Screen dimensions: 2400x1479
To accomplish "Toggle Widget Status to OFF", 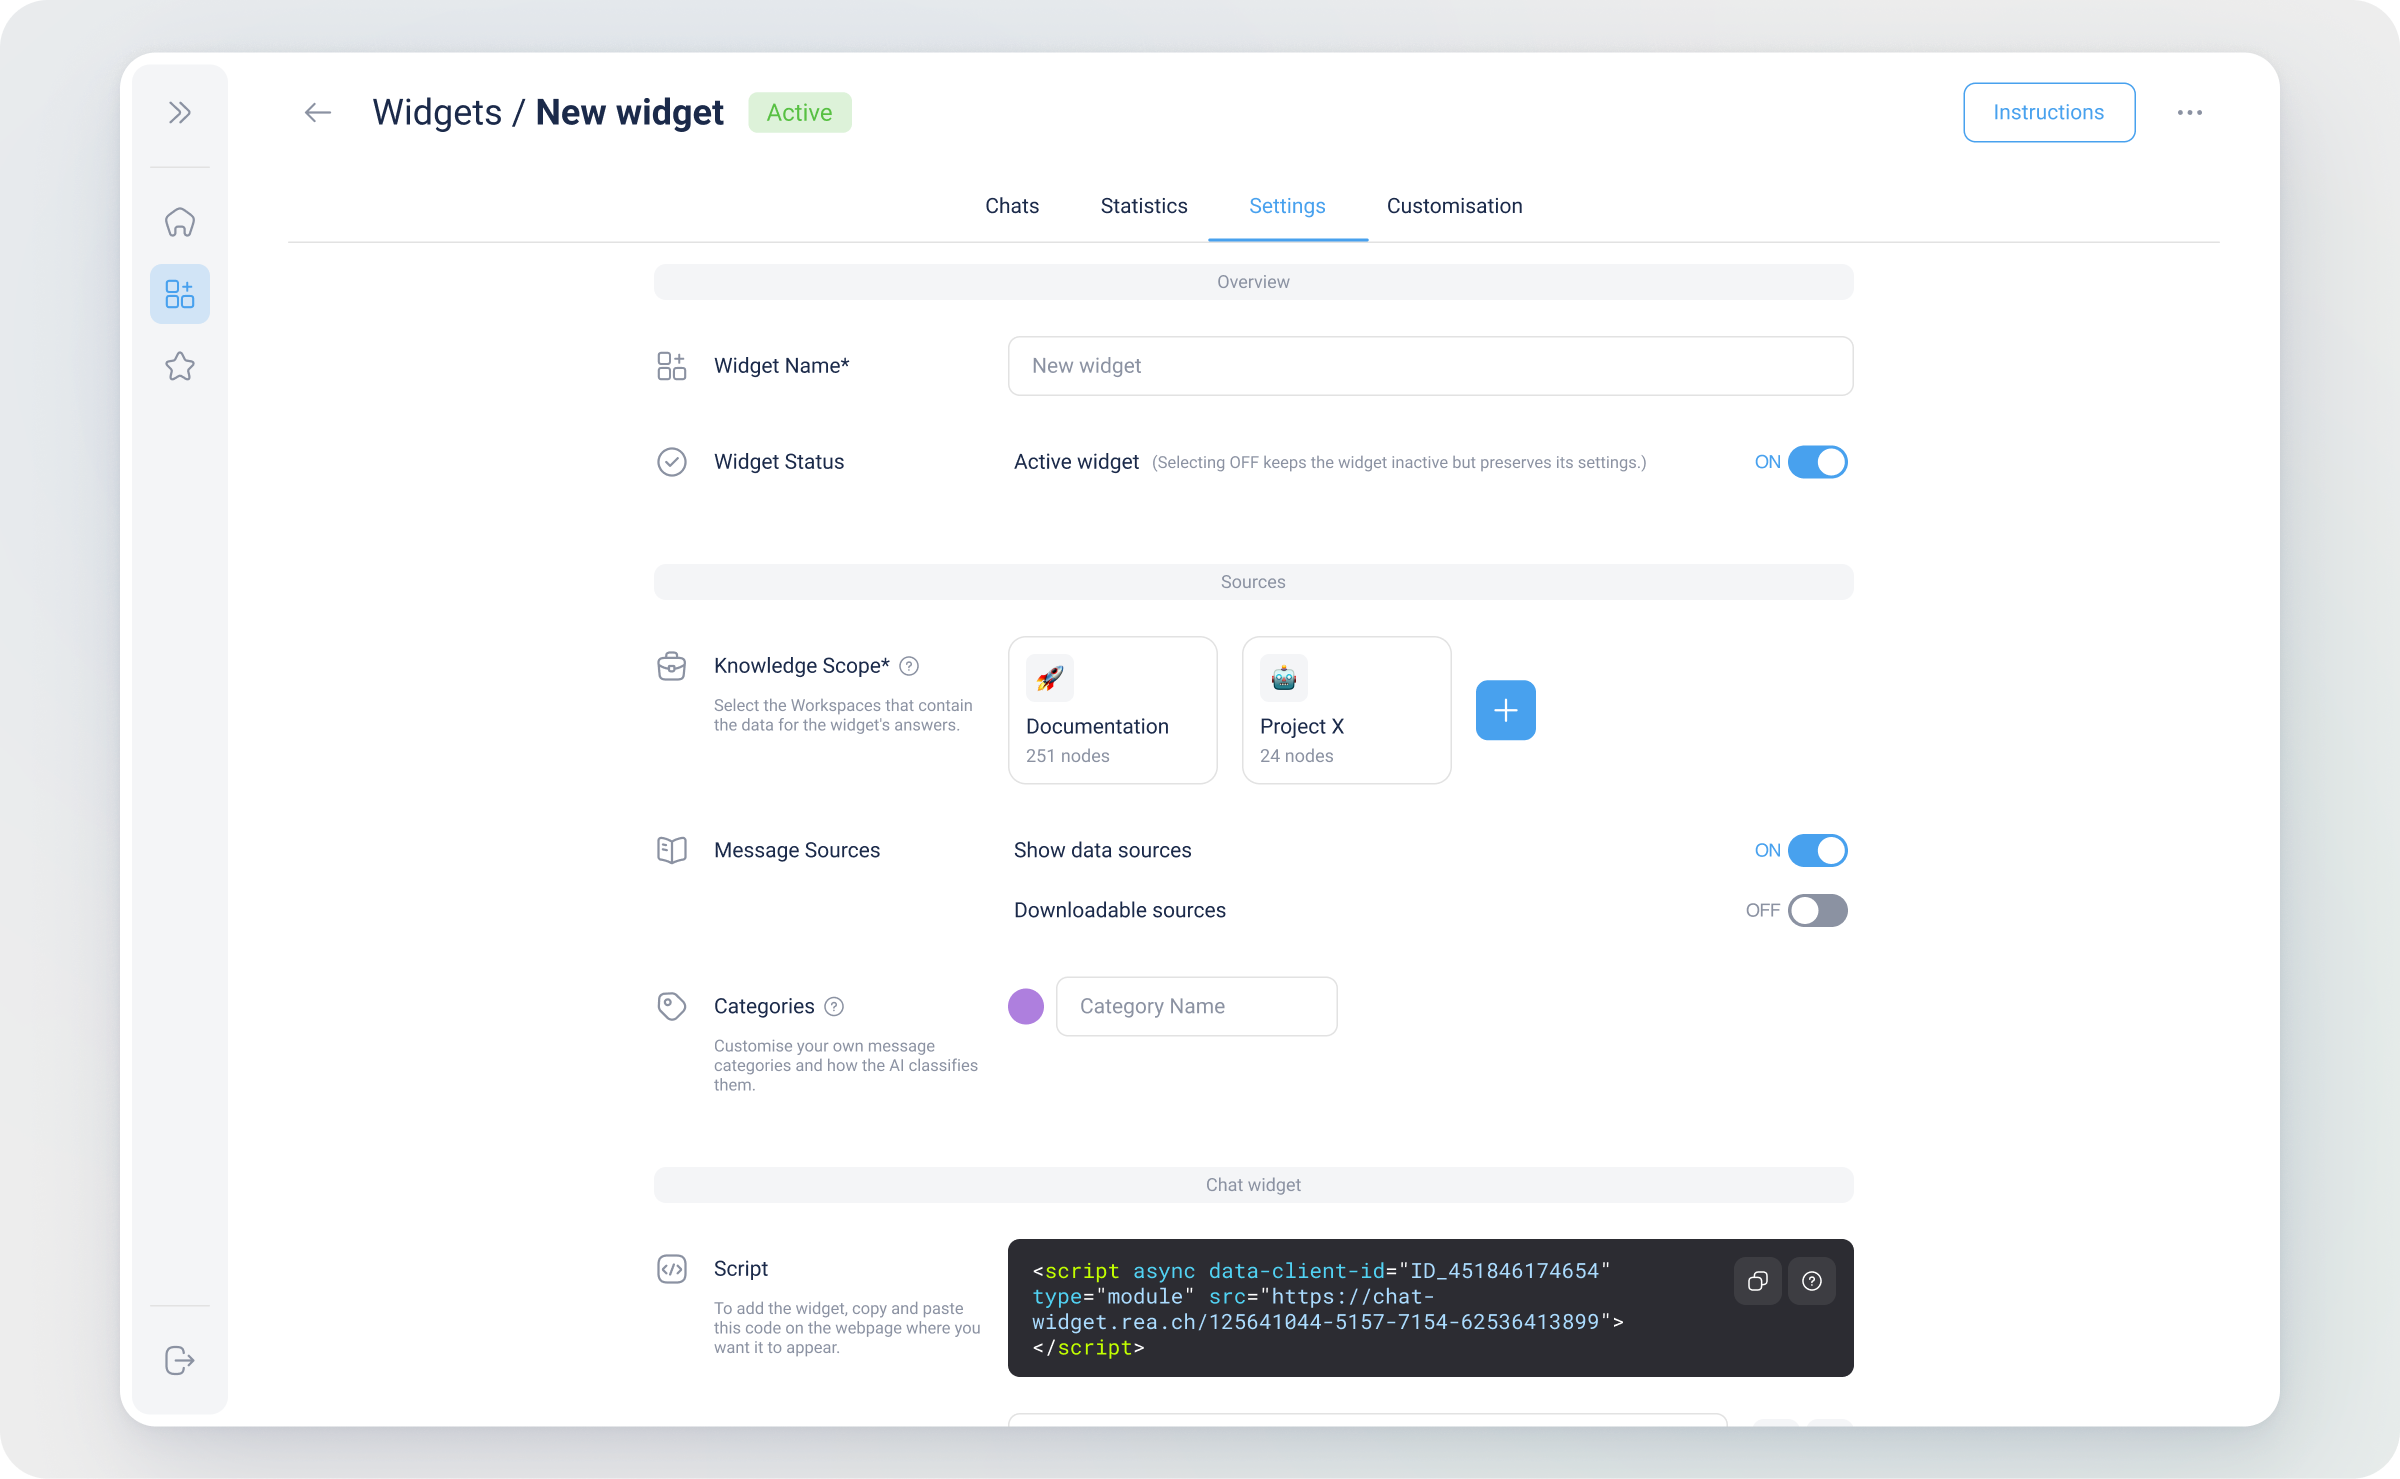I will tap(1817, 461).
